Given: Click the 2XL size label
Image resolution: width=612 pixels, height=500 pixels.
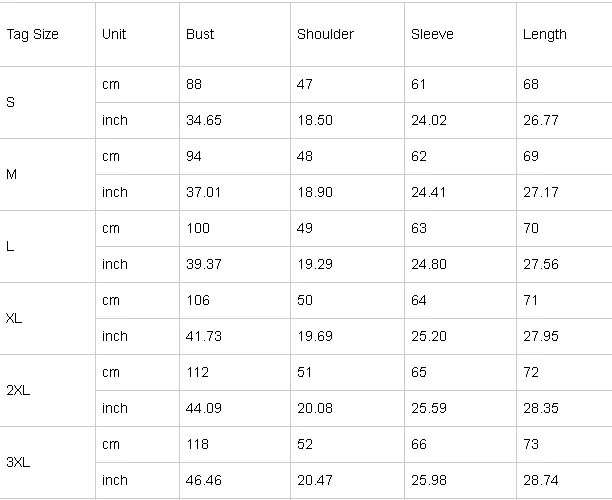Looking at the screenshot, I should (x=18, y=390).
